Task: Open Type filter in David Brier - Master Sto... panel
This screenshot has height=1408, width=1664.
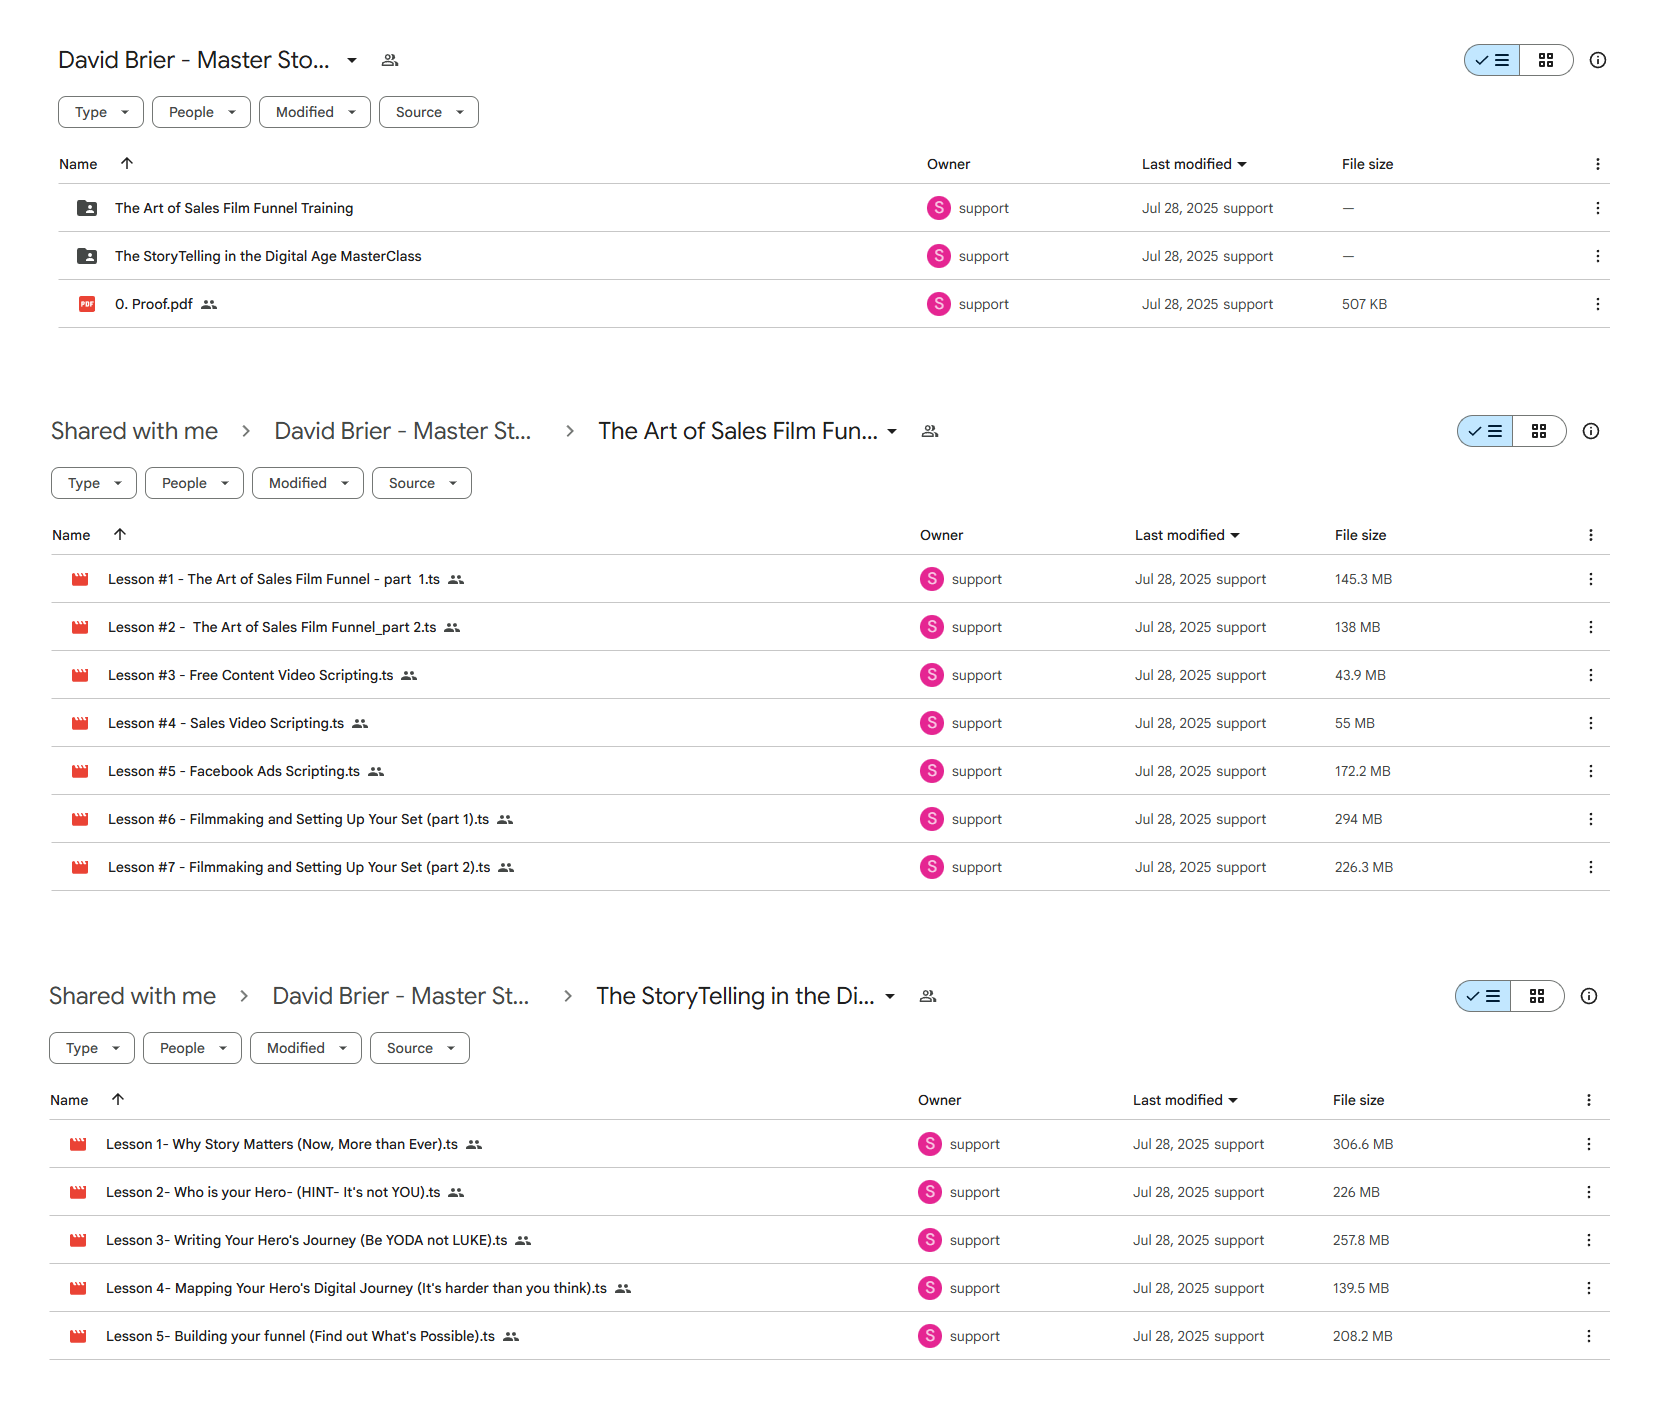Action: tap(101, 112)
